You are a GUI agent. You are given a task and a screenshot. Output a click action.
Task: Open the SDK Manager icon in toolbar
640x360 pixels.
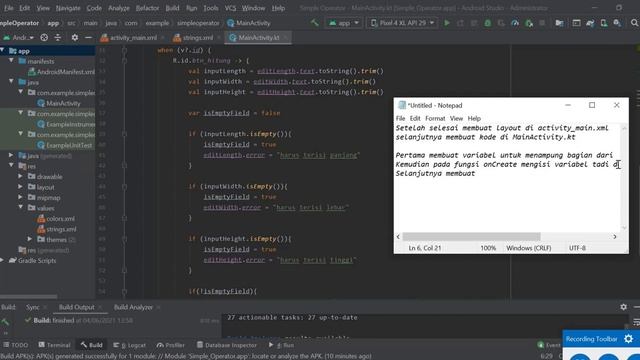(617, 23)
